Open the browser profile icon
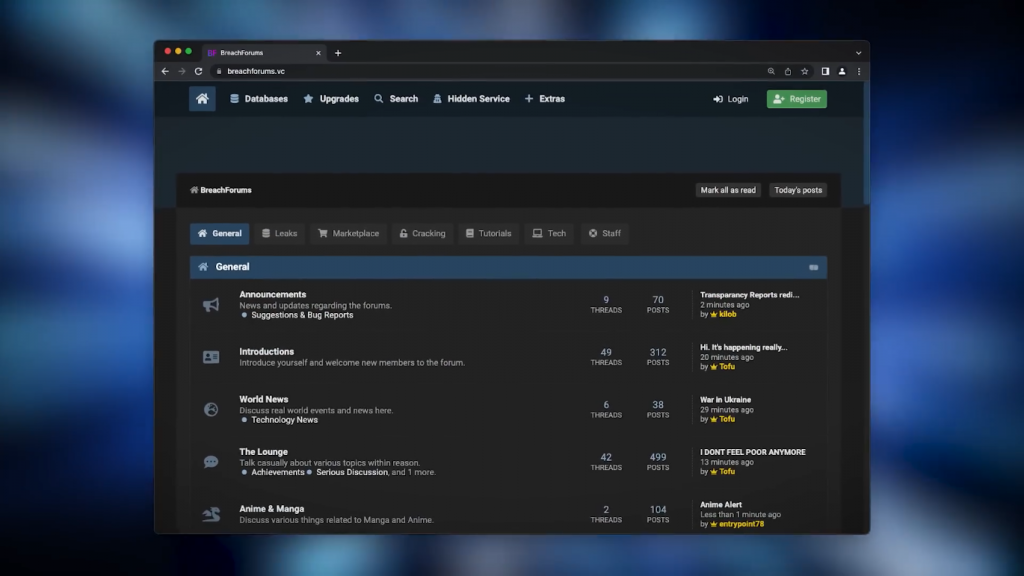 point(842,71)
